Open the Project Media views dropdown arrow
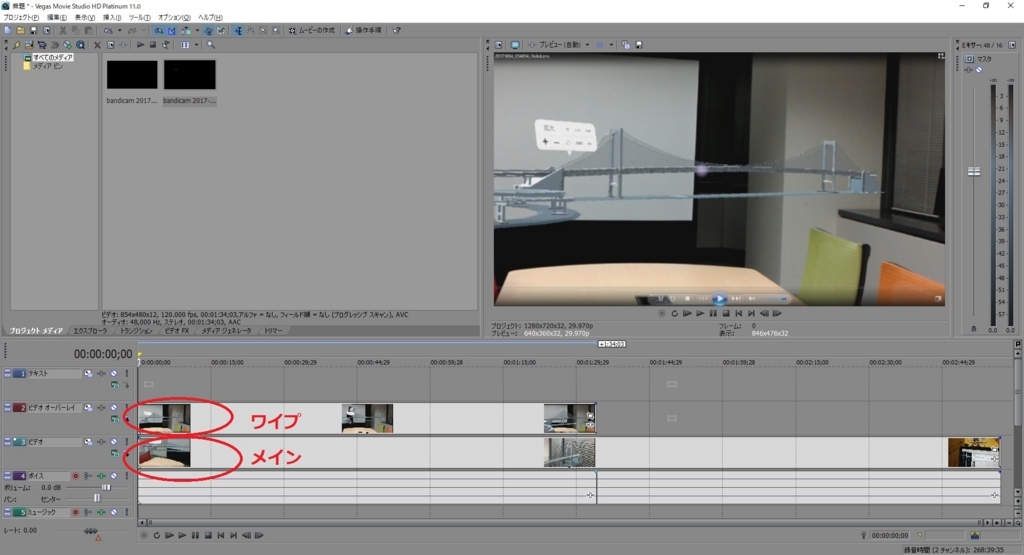The height and width of the screenshot is (555, 1024). (x=196, y=45)
